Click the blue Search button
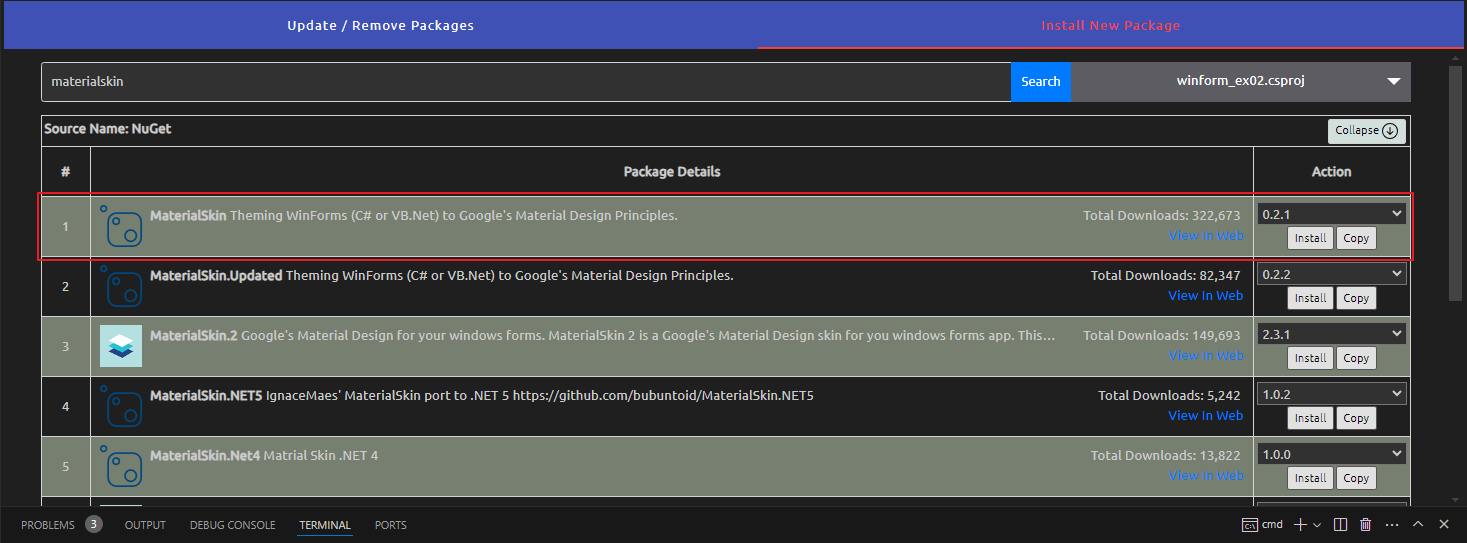This screenshot has width=1467, height=543. coord(1041,82)
